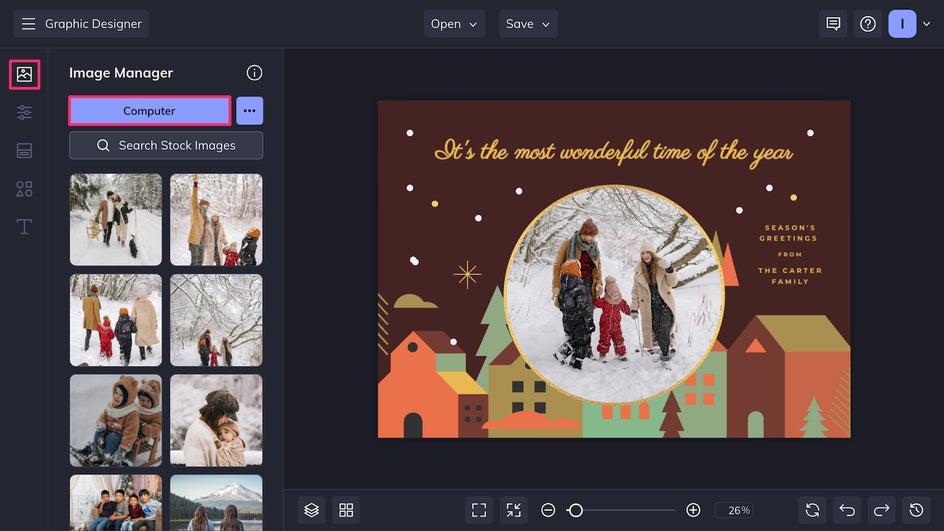Select thumbnail of mountain lake view

click(216, 503)
